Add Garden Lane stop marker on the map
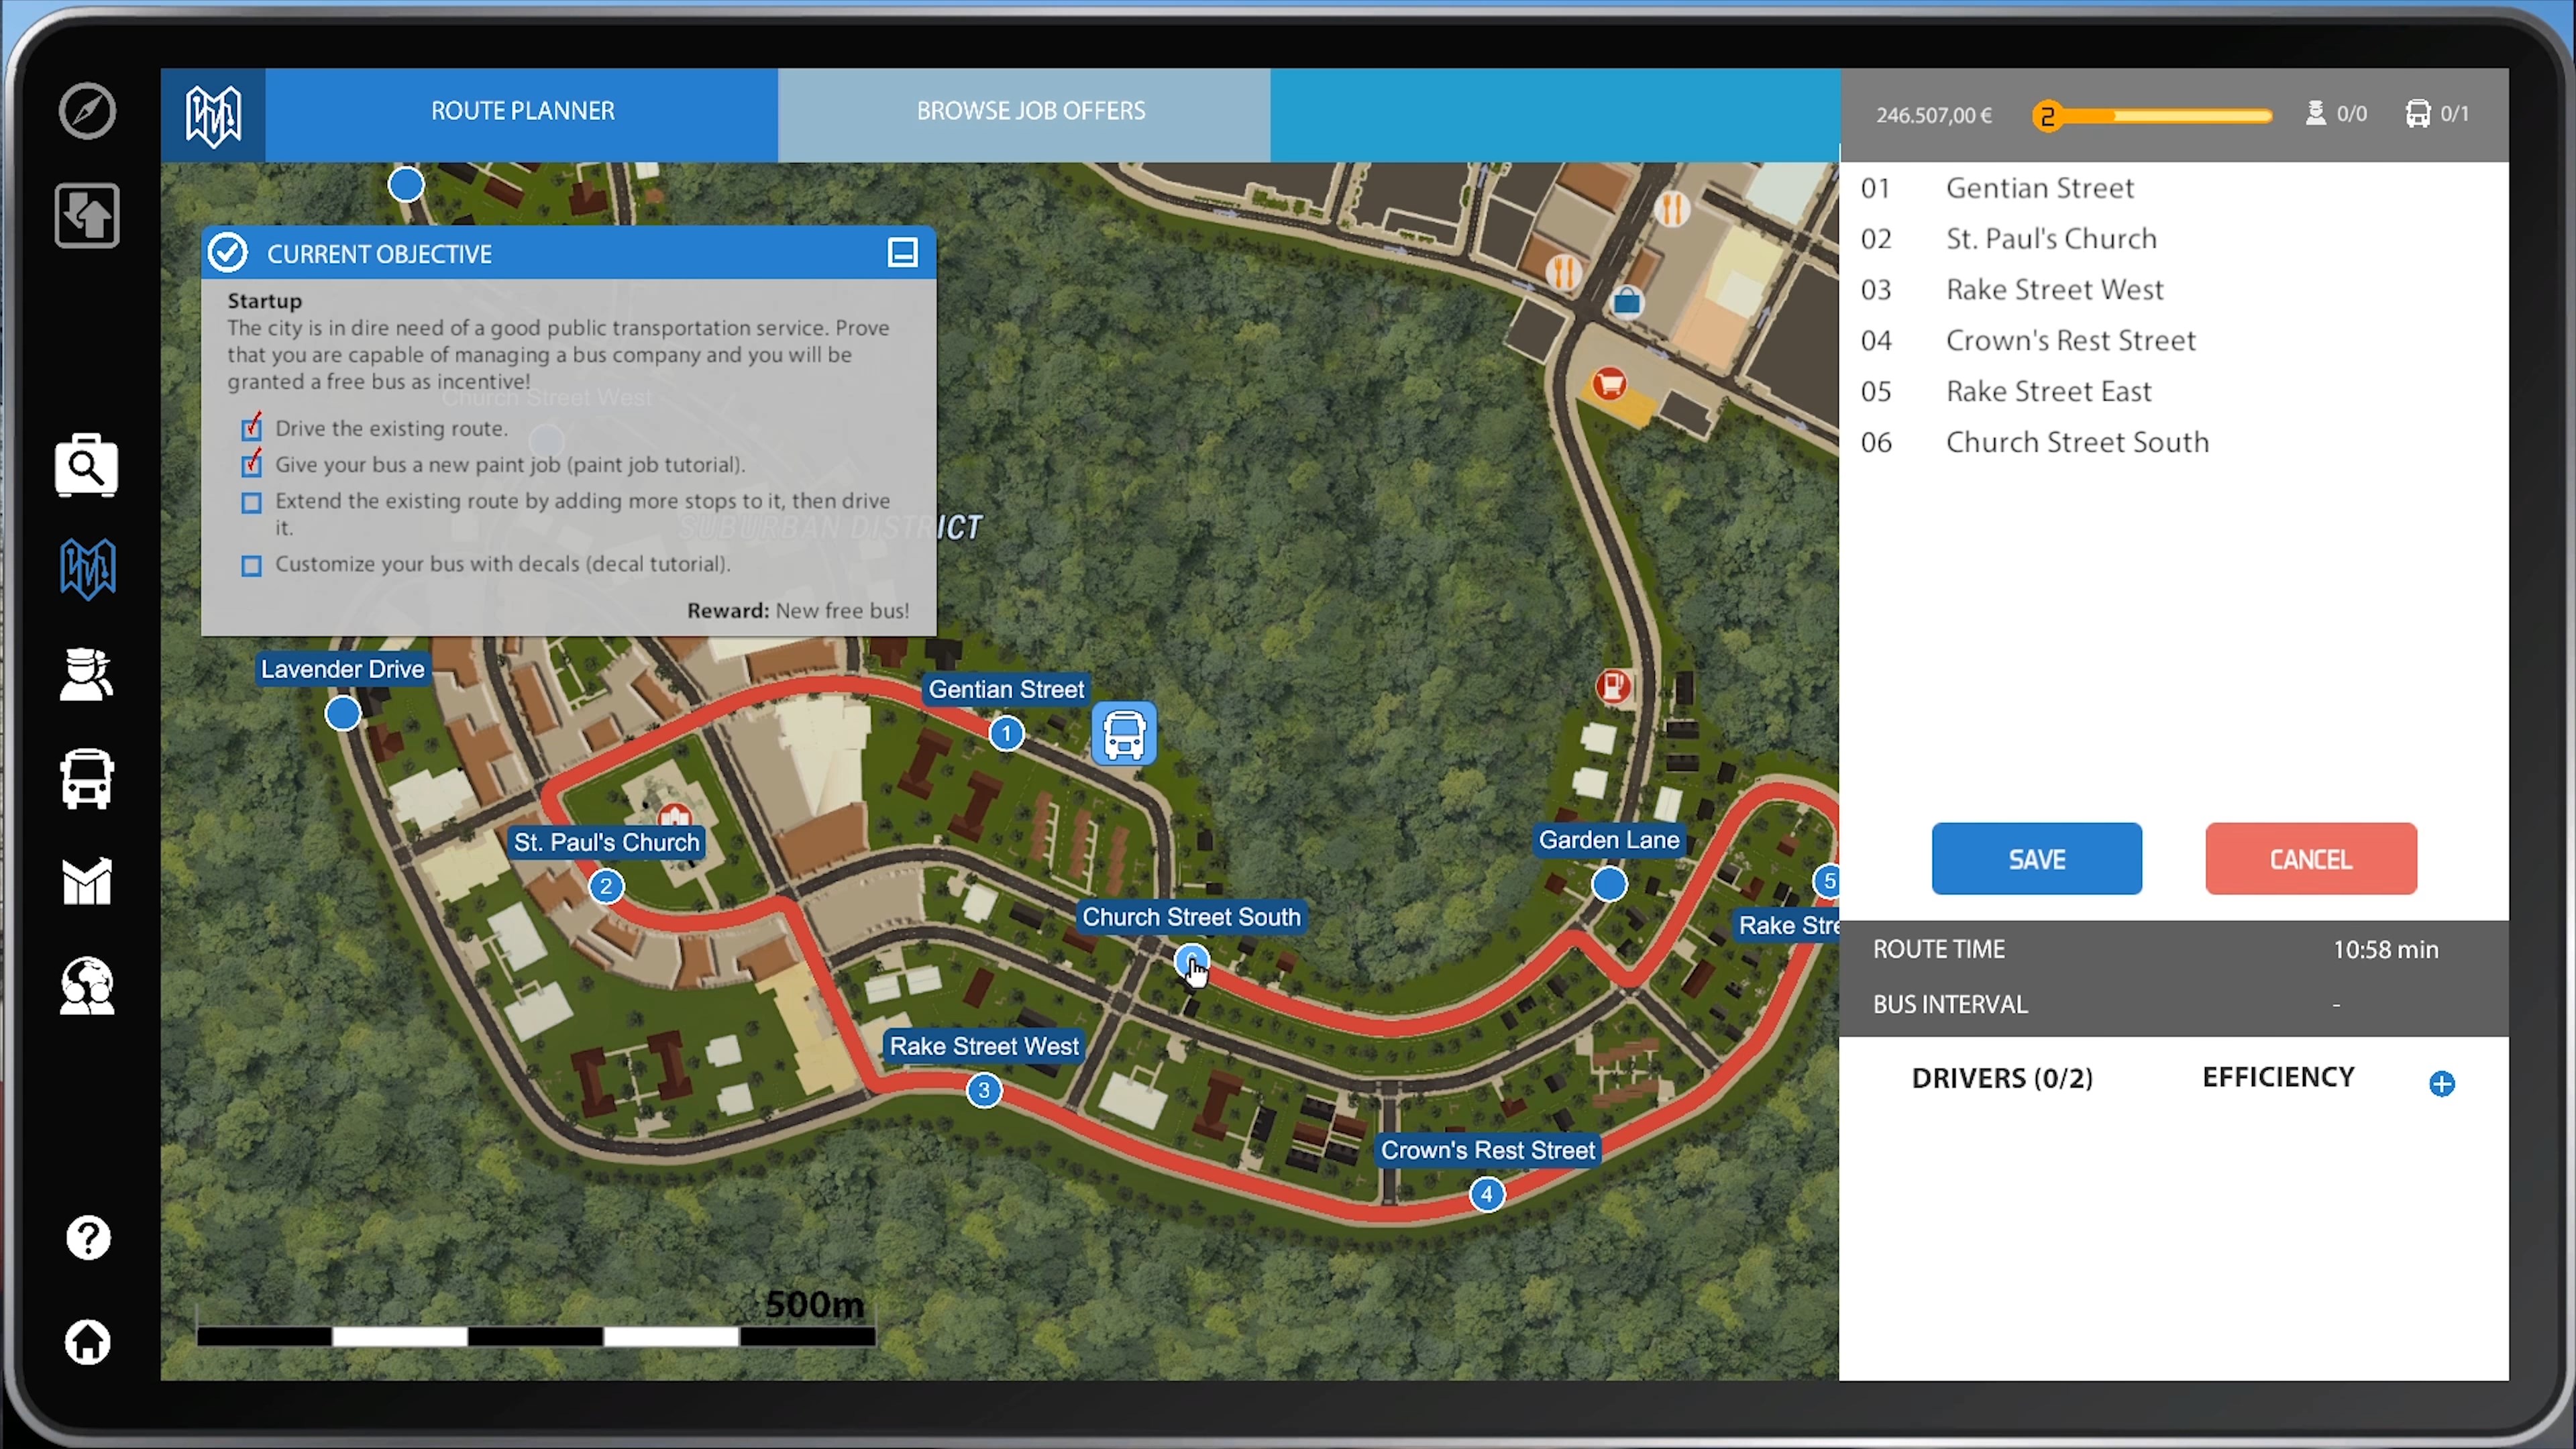2576x1449 pixels. 1609,884
